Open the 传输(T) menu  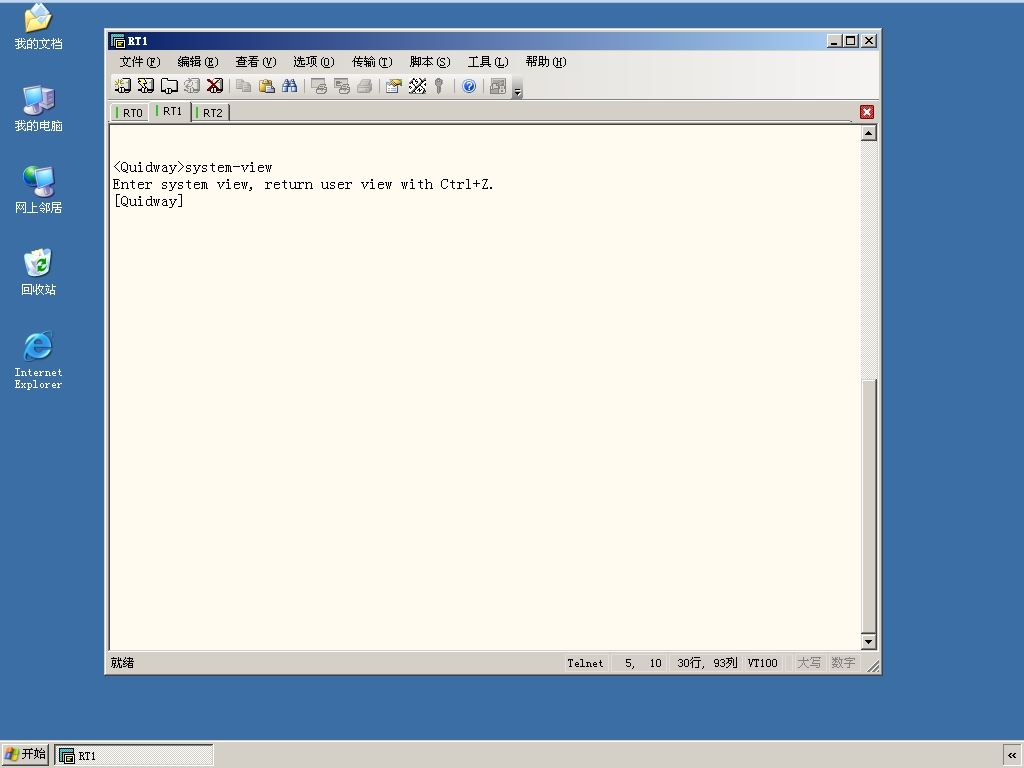pyautogui.click(x=372, y=62)
